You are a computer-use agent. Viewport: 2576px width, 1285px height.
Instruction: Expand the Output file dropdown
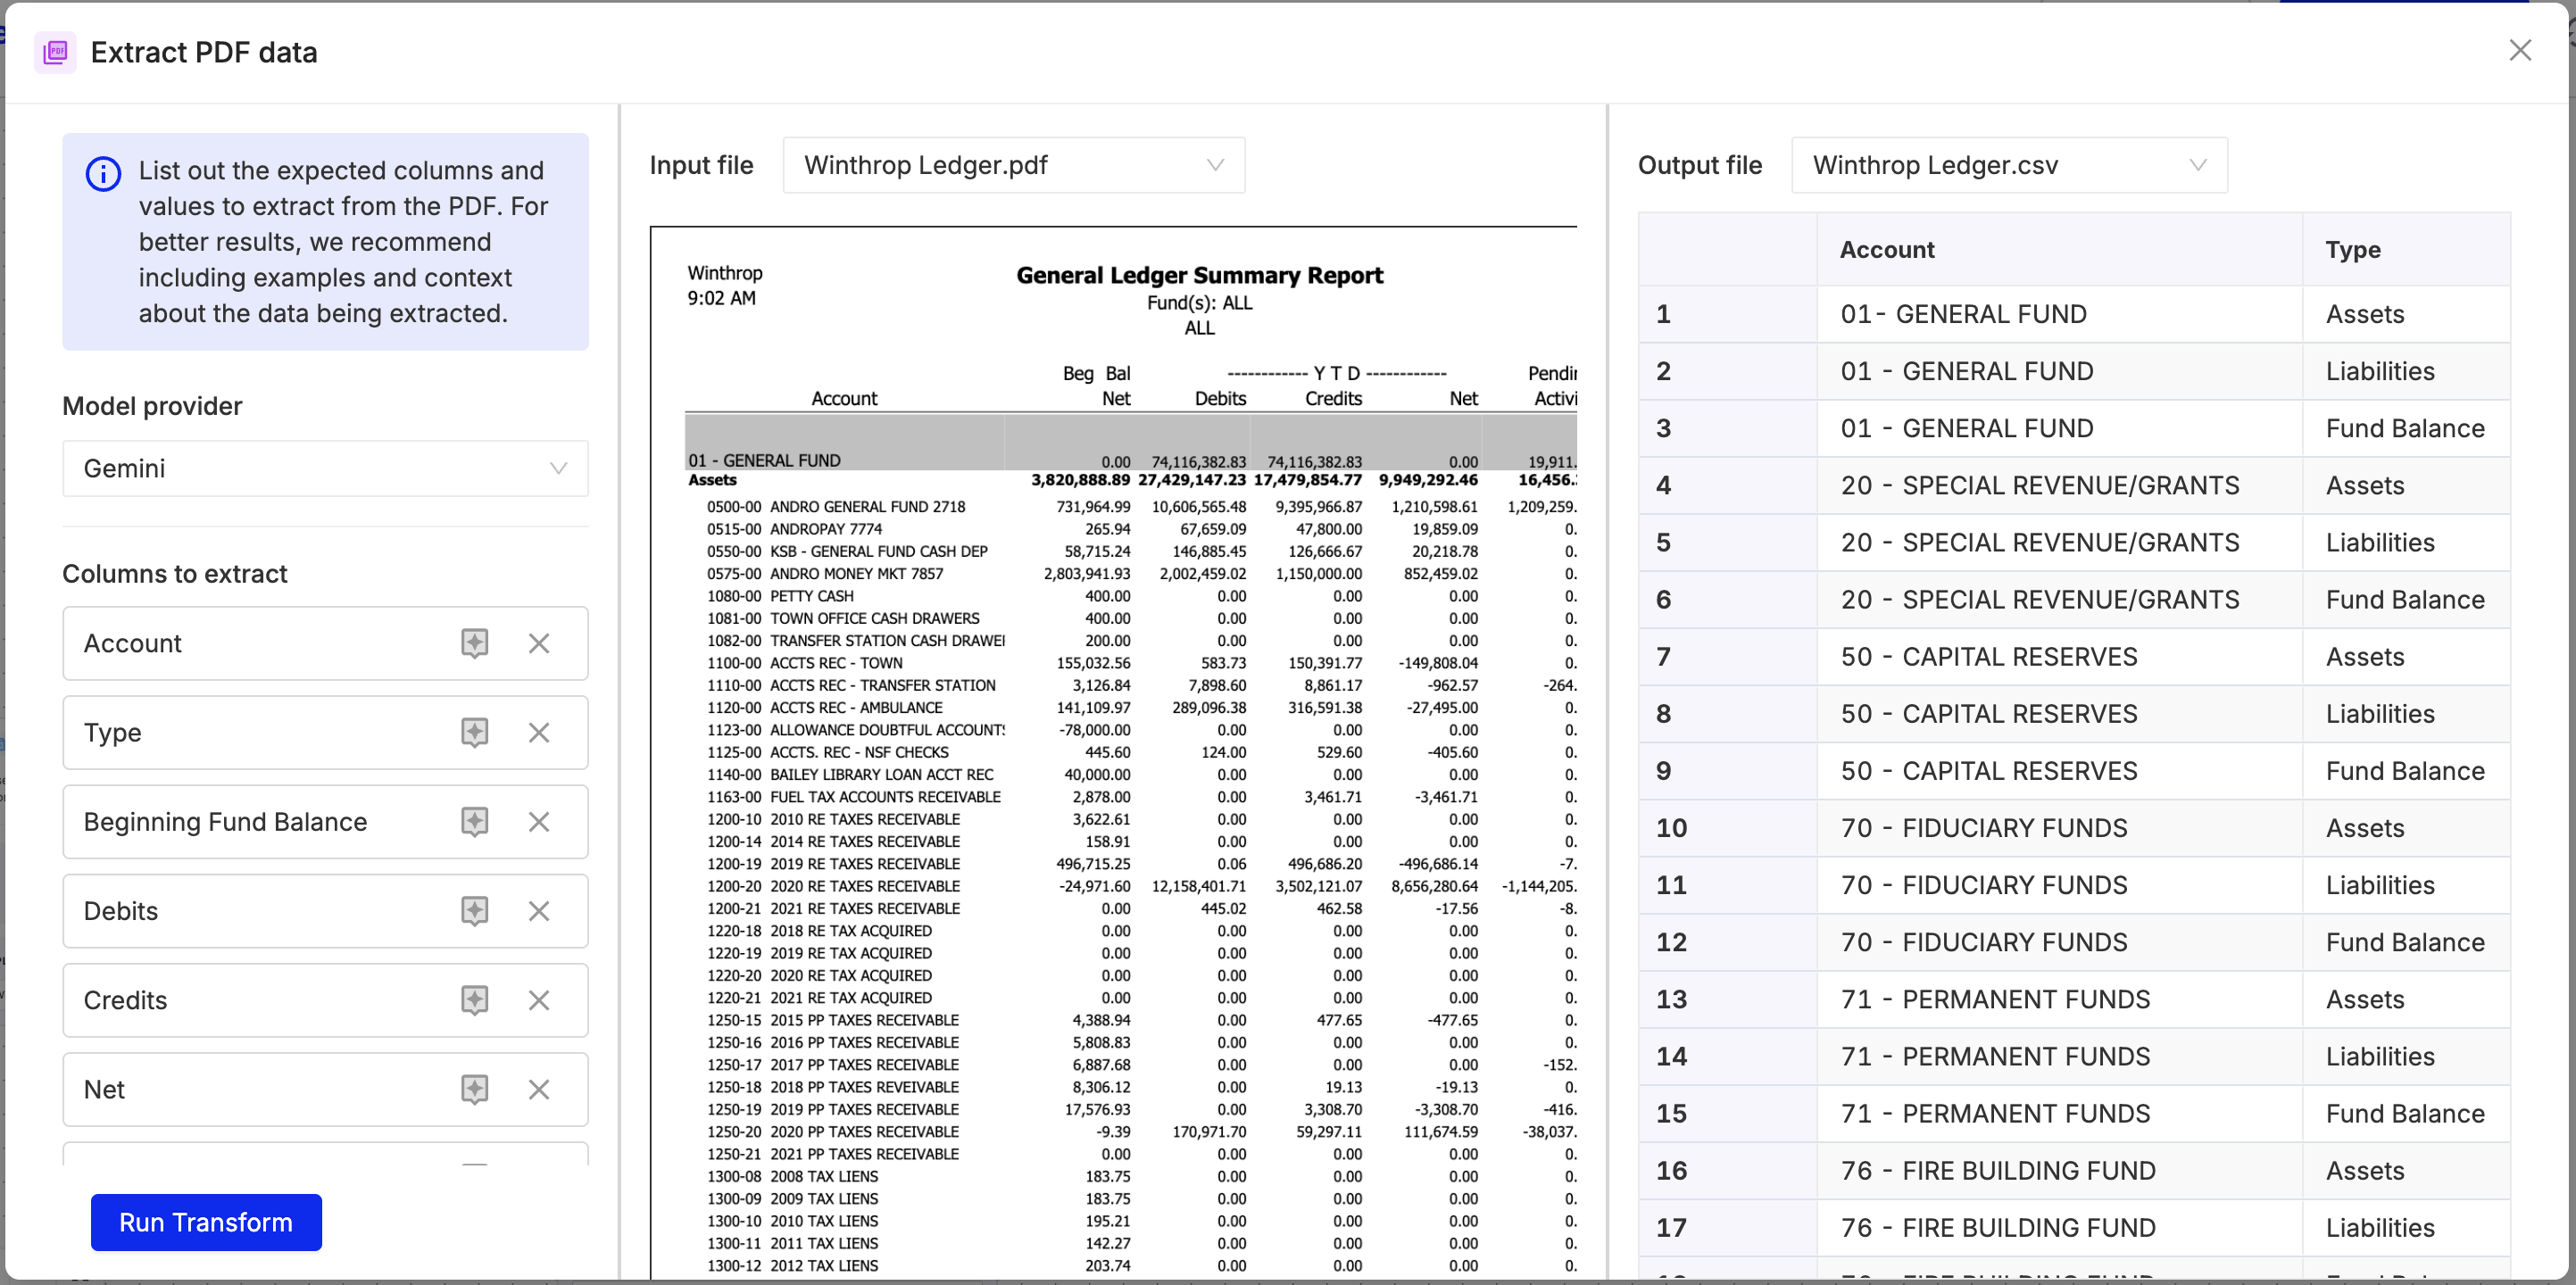coord(2008,165)
